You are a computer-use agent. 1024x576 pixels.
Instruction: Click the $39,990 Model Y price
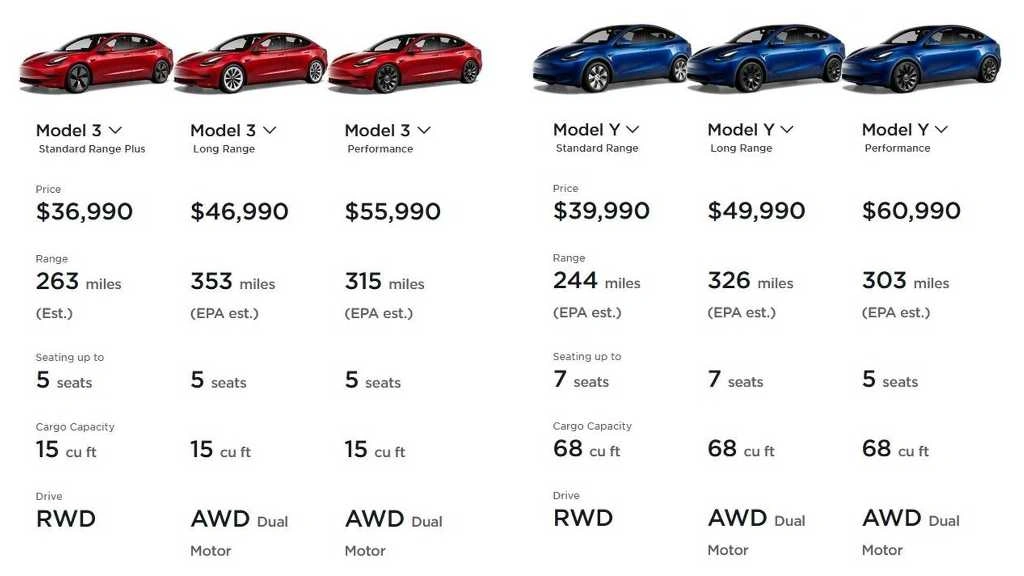pos(601,211)
